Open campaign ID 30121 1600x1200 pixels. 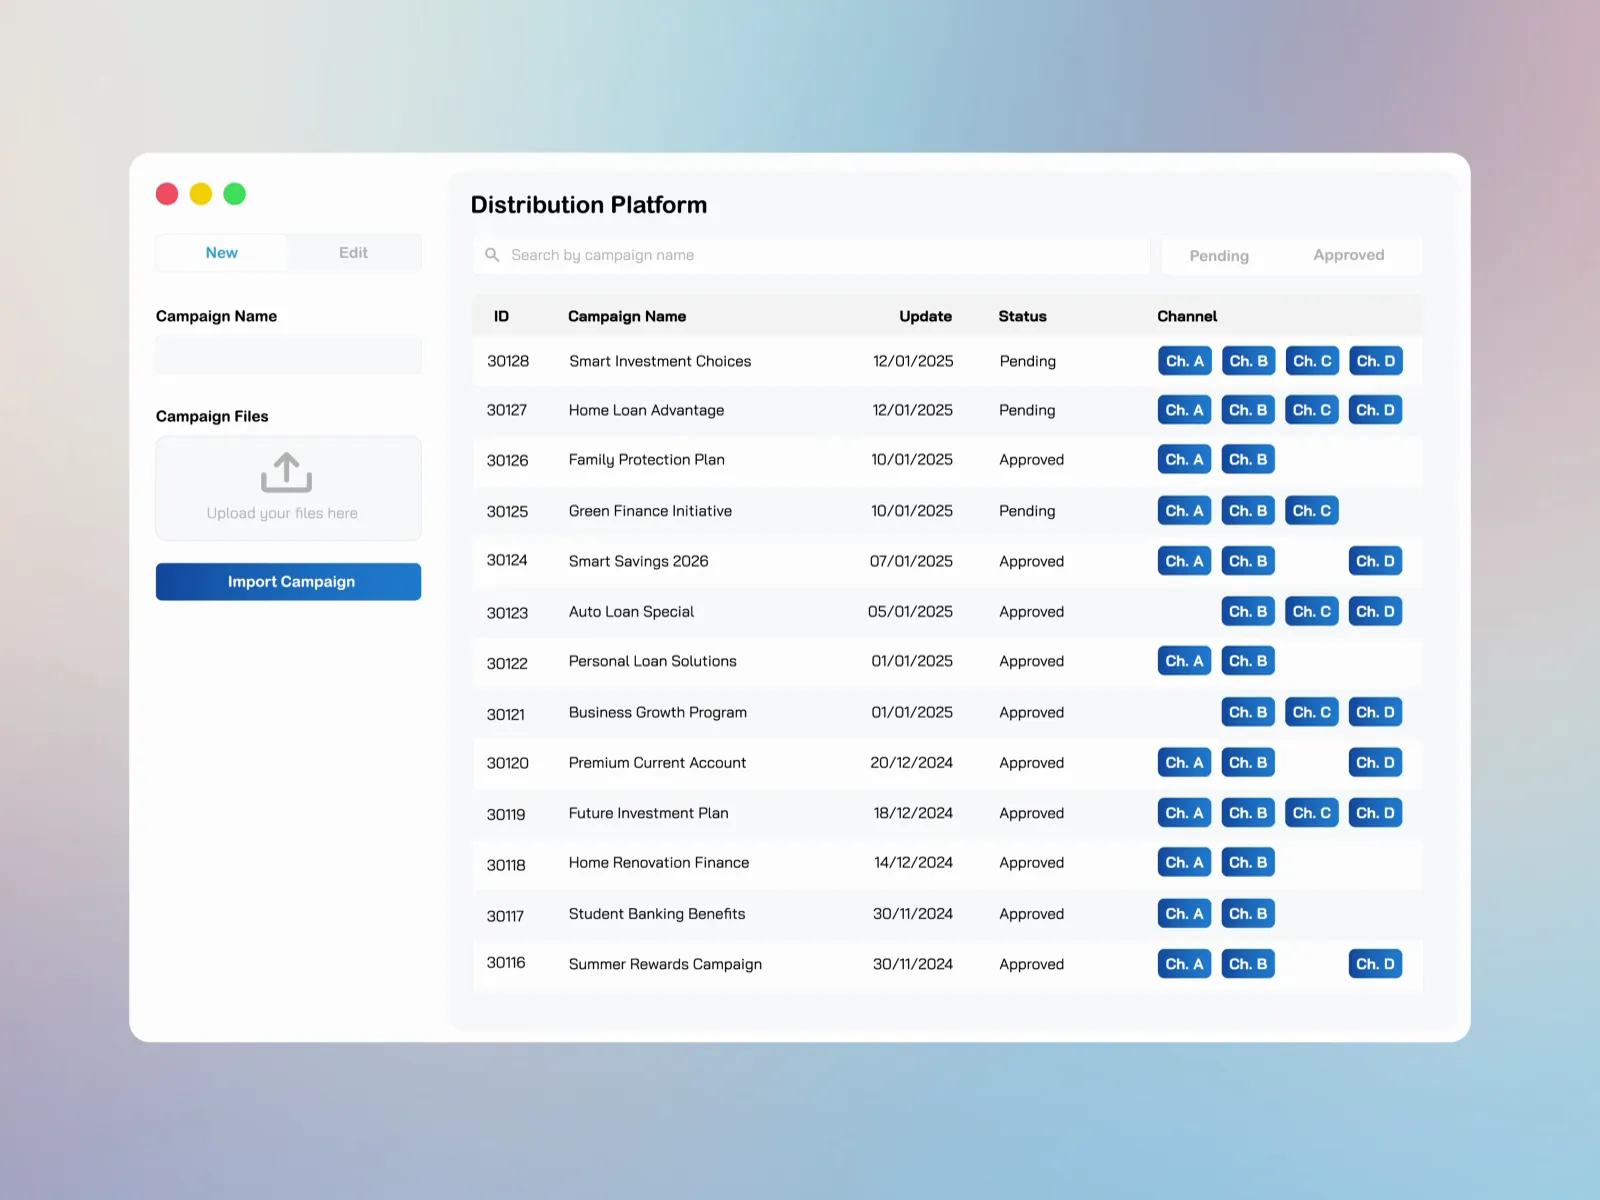pos(506,714)
